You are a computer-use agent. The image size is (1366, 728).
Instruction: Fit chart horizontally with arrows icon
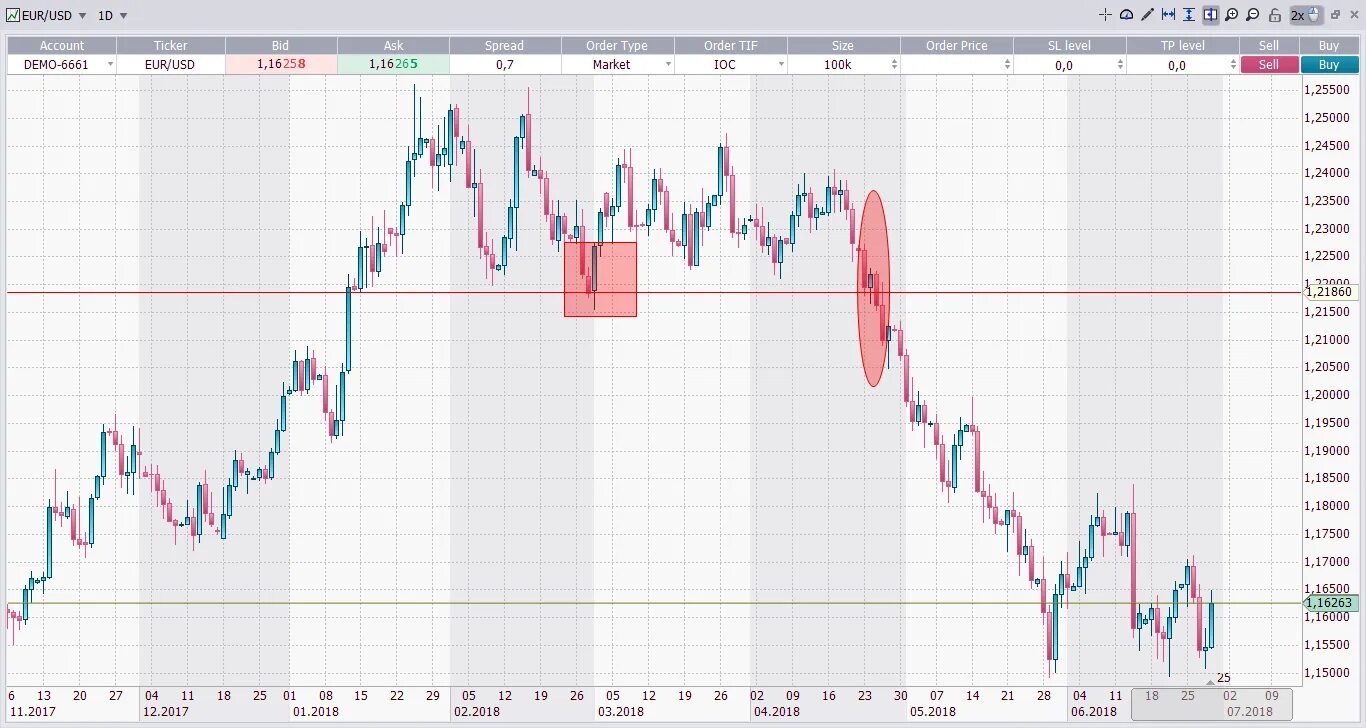[1168, 15]
